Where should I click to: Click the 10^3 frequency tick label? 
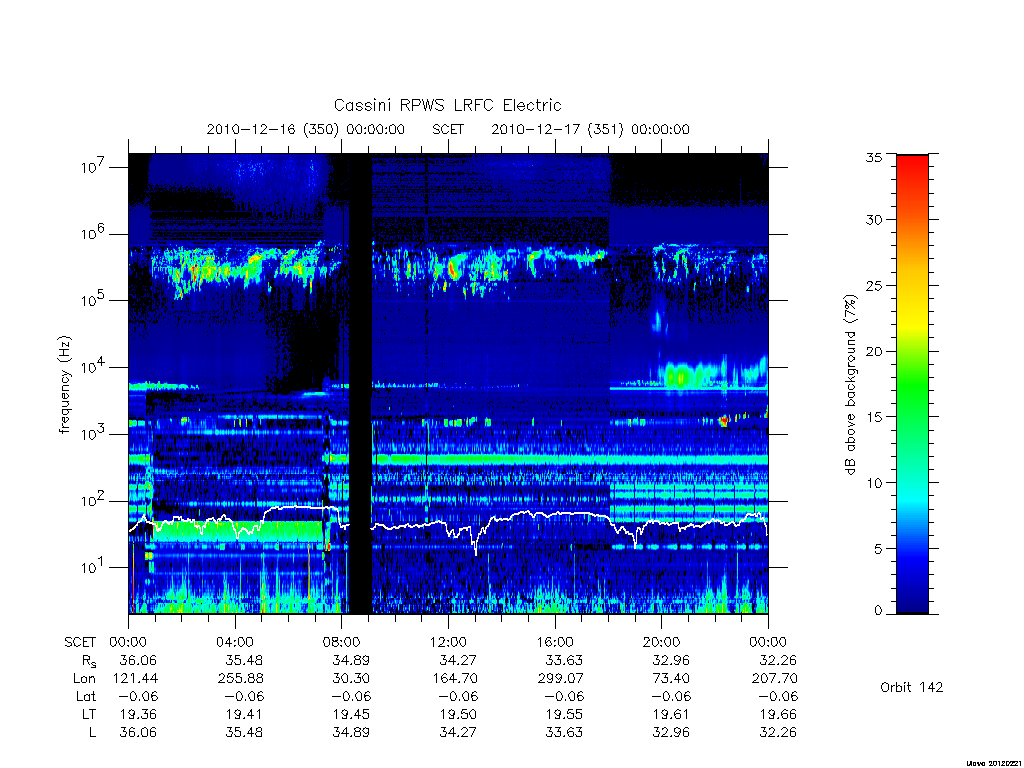(94, 433)
